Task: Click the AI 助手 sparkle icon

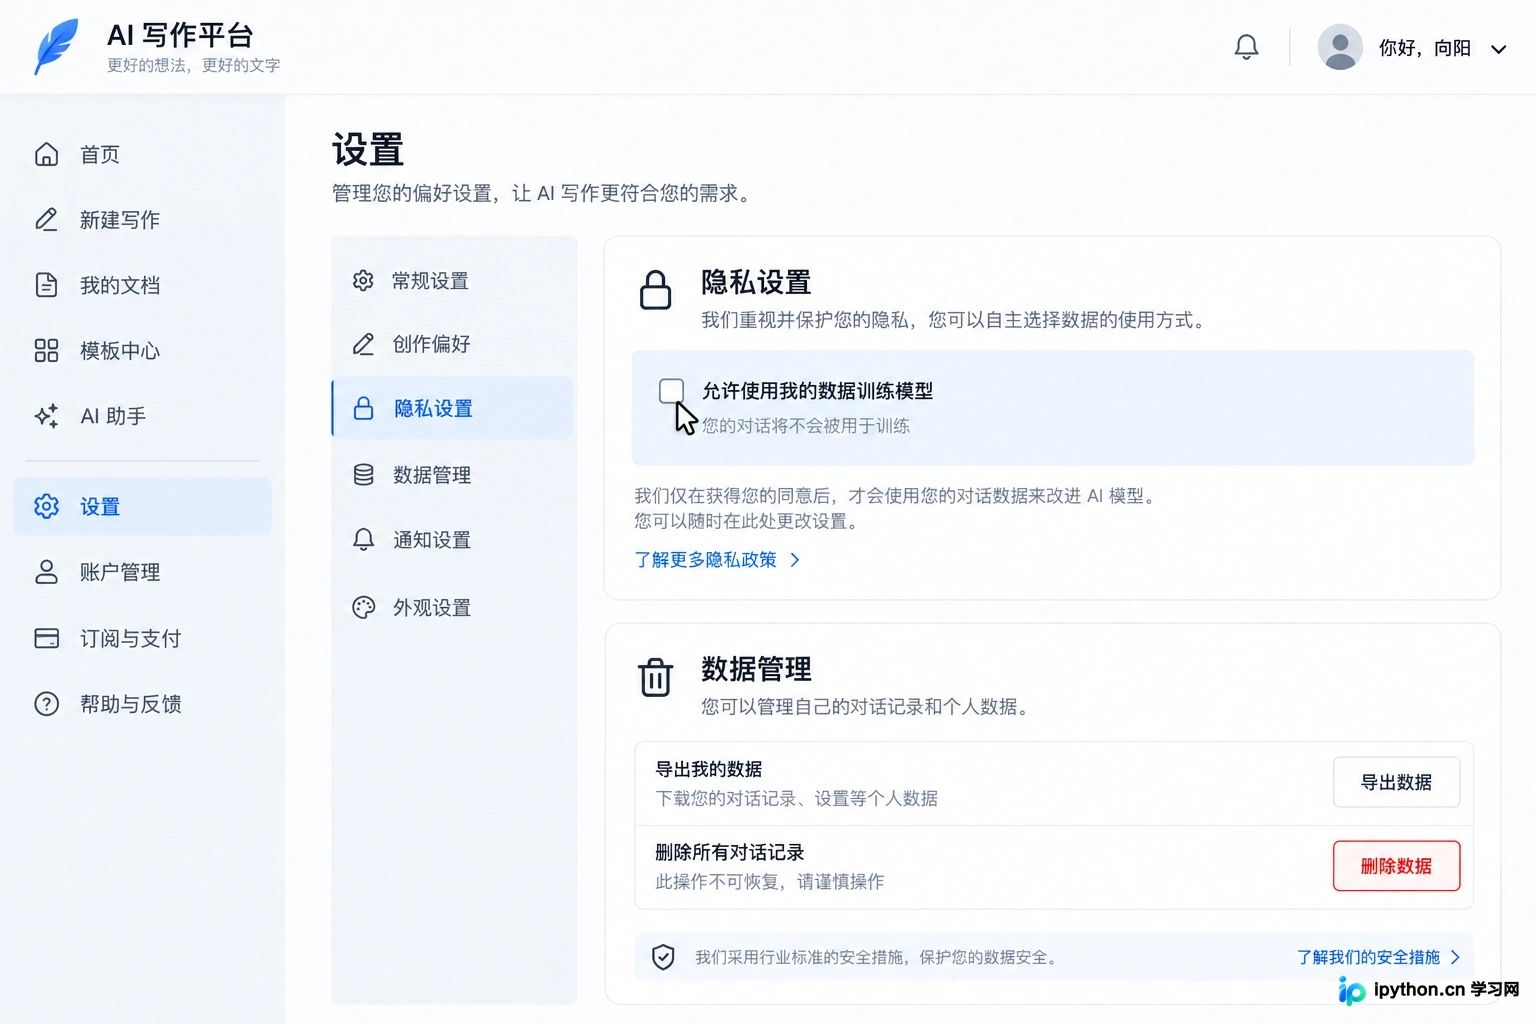Action: point(46,416)
